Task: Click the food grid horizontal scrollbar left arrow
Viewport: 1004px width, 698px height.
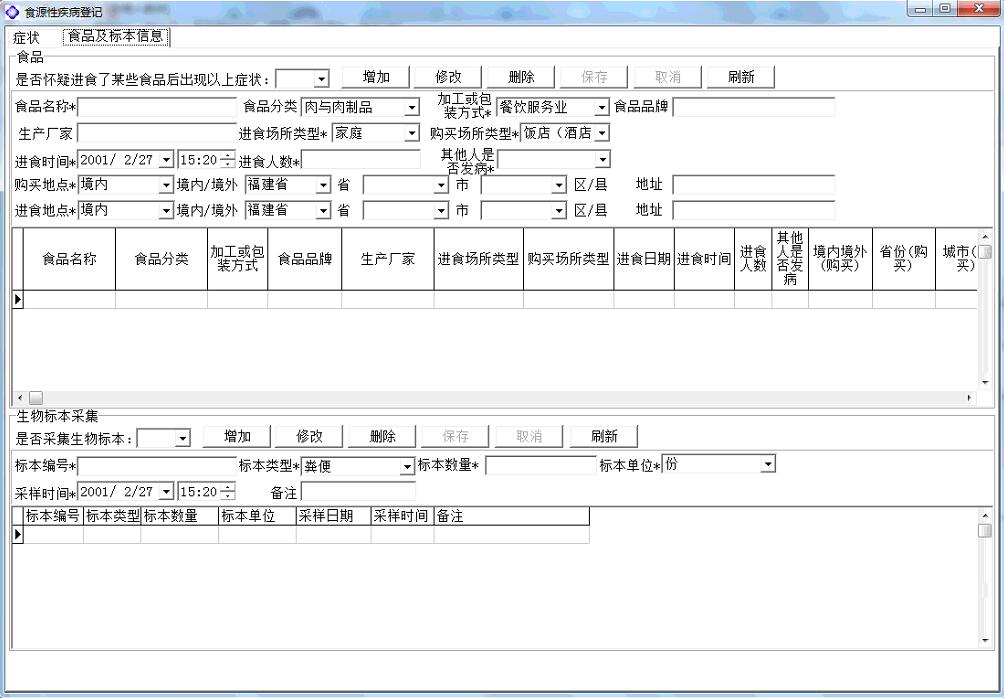Action: pyautogui.click(x=19, y=398)
